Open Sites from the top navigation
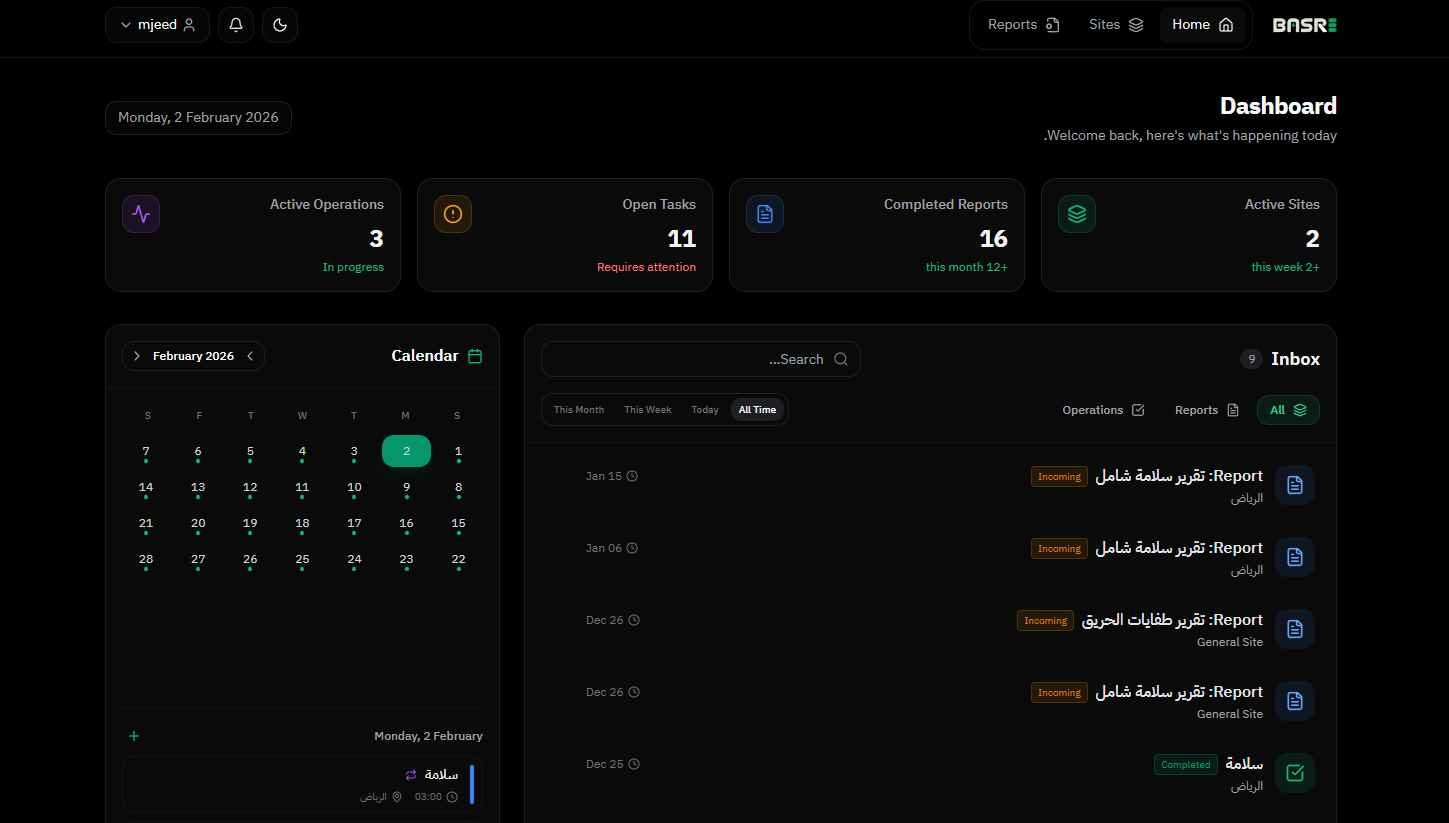The height and width of the screenshot is (823, 1449). click(x=1114, y=24)
